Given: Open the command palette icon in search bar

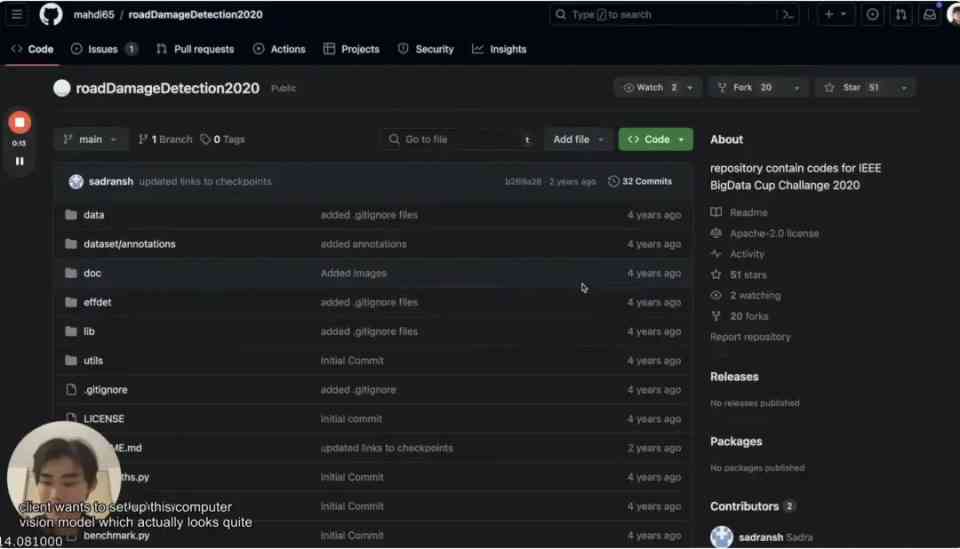Looking at the screenshot, I should [788, 15].
